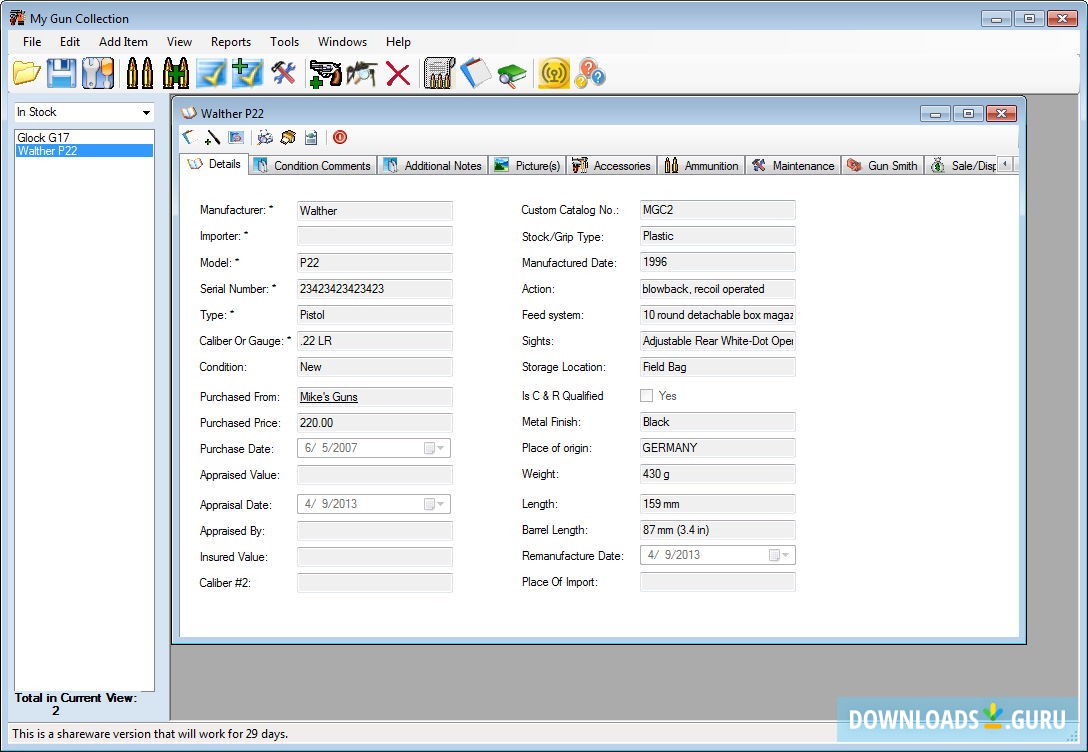
Task: Click first icon in Walther P22 window toolbar
Action: coord(188,137)
